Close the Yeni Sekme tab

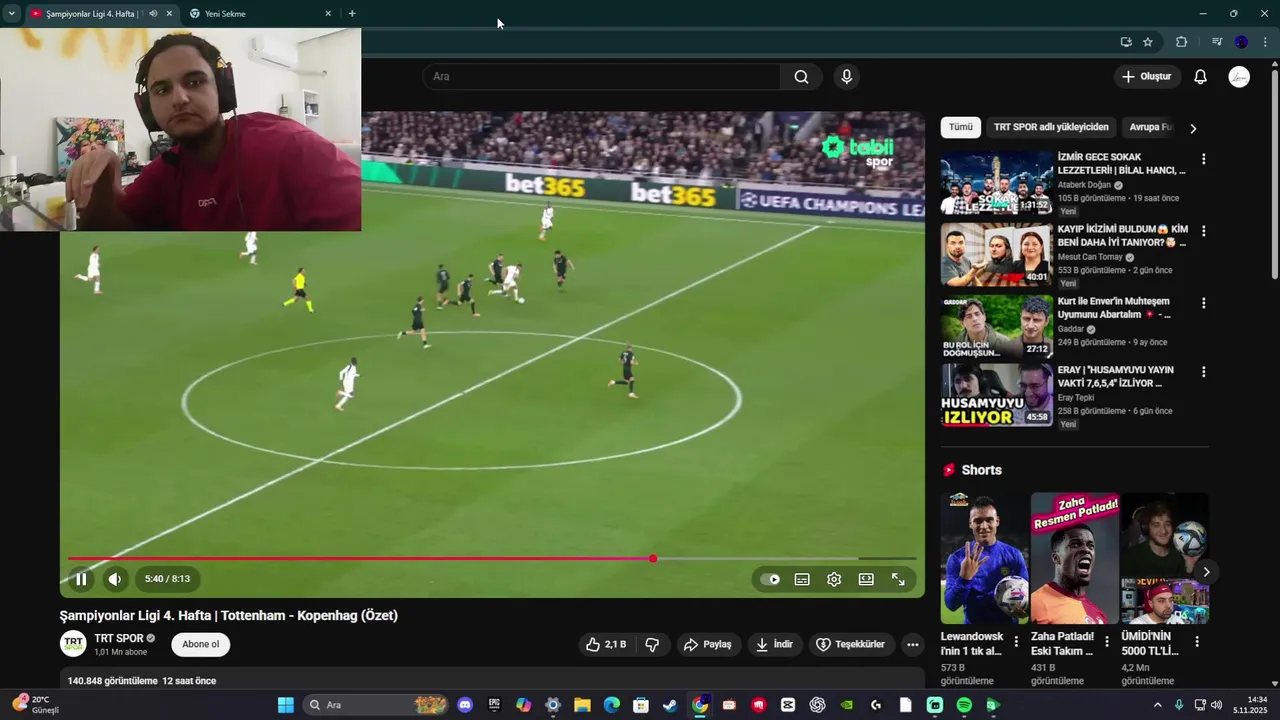click(x=328, y=14)
